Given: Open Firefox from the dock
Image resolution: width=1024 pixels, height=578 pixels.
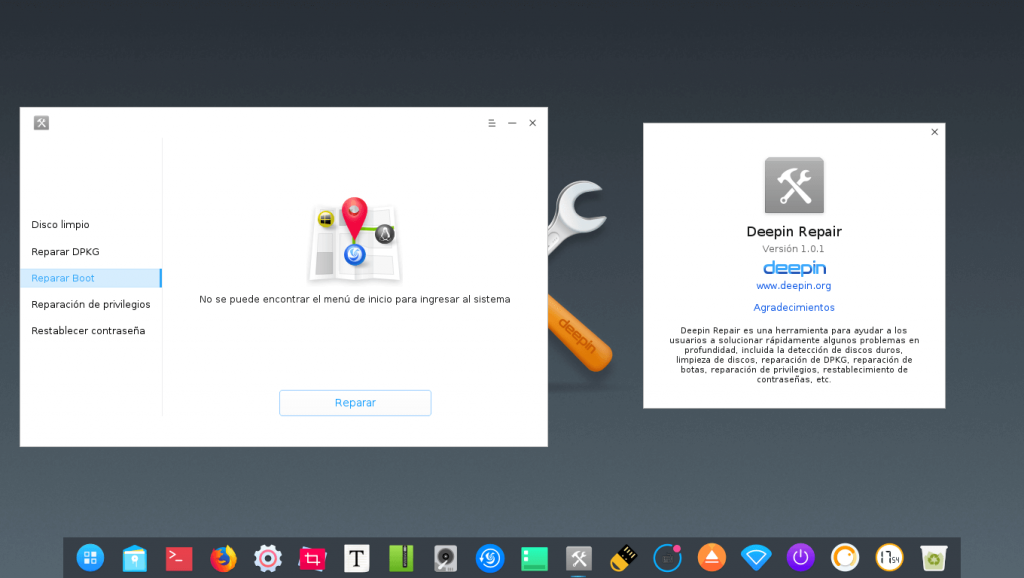Looking at the screenshot, I should tap(223, 558).
